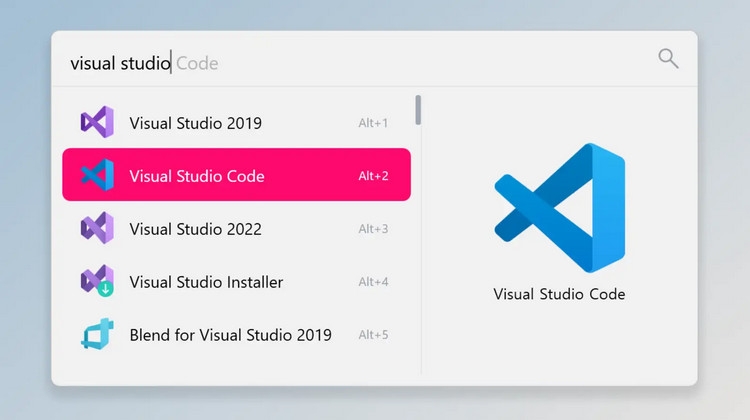
Task: Click the Alt+4 shortcut hint
Action: point(373,282)
